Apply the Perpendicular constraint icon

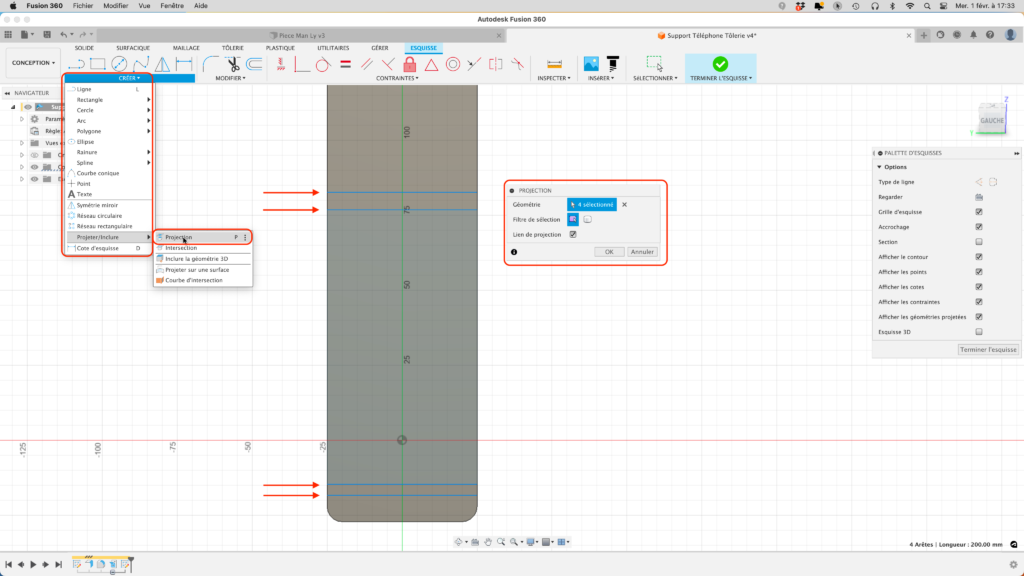[x=388, y=64]
